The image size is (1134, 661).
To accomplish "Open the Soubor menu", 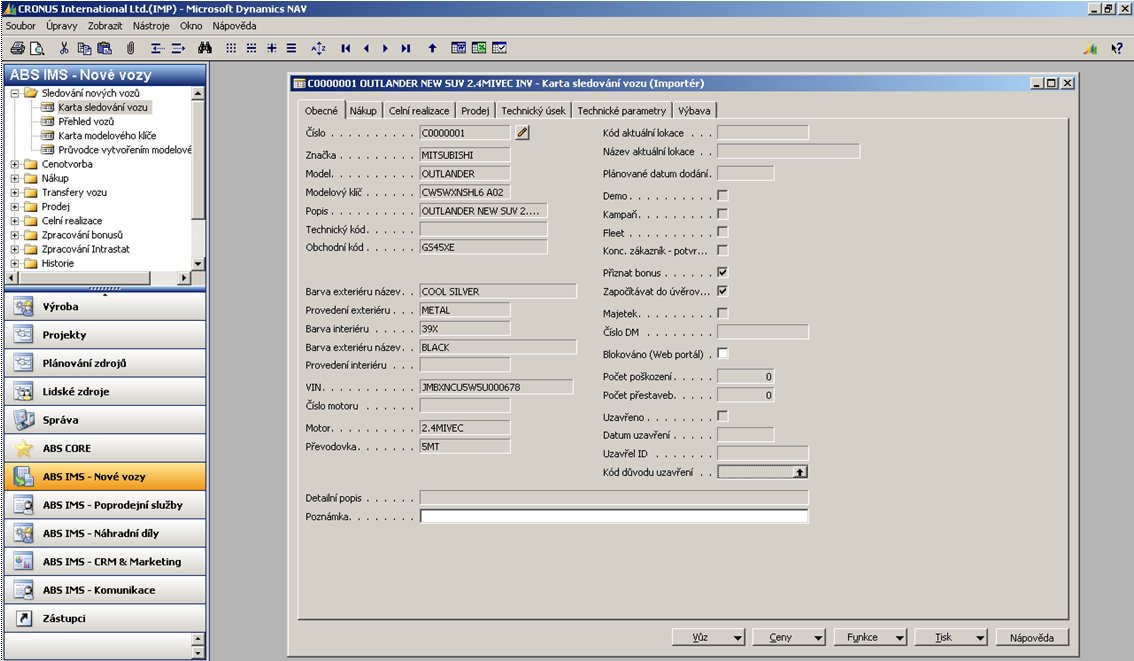I will [x=21, y=26].
